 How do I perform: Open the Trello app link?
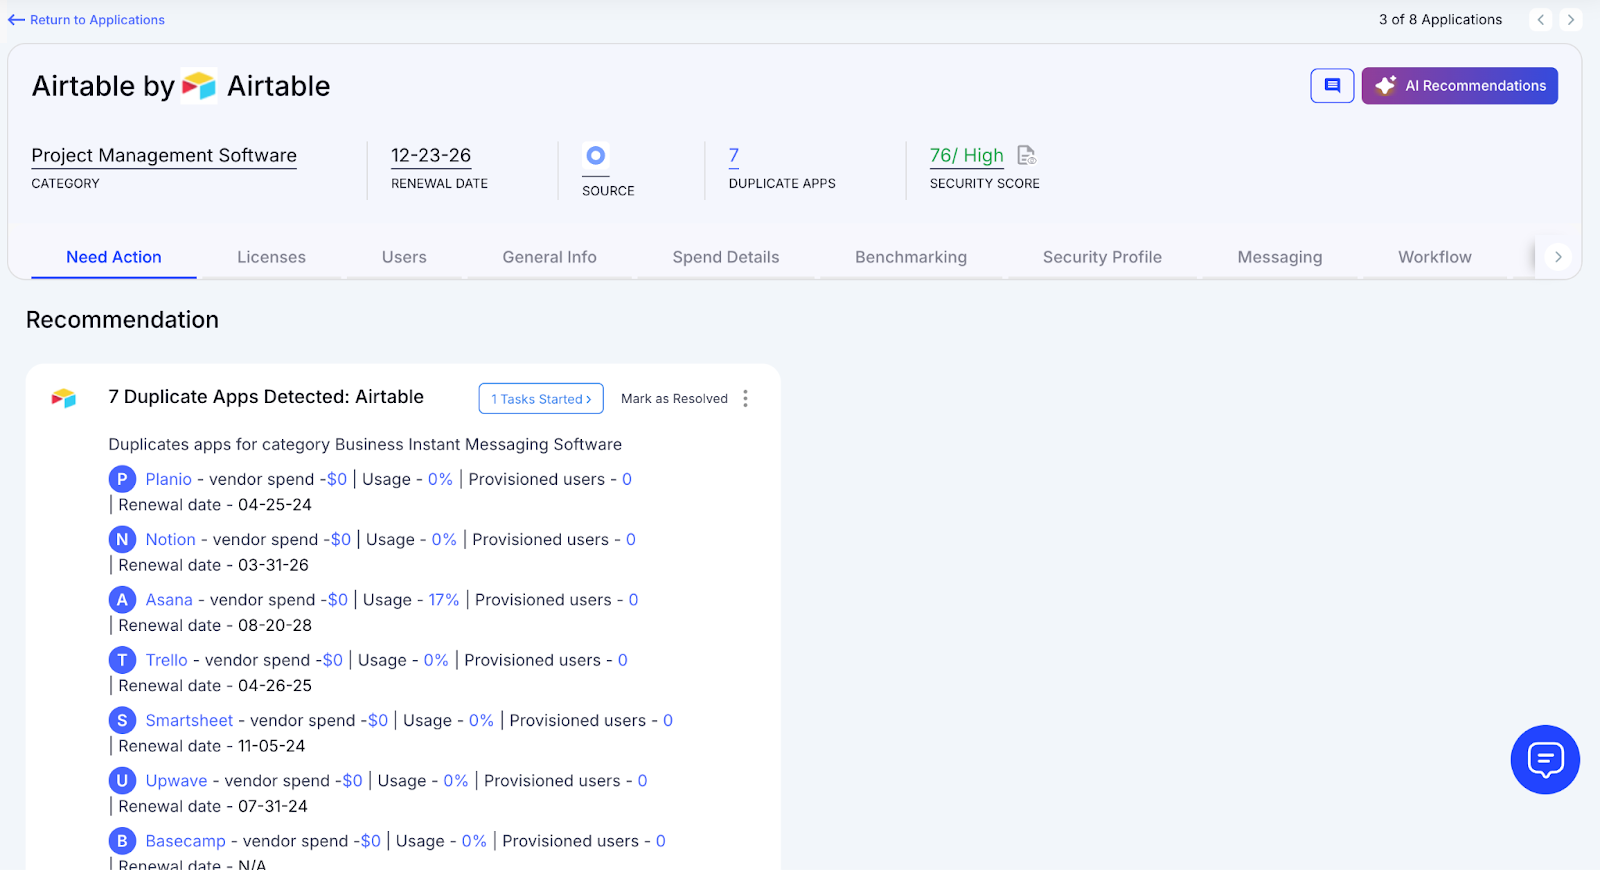166,660
